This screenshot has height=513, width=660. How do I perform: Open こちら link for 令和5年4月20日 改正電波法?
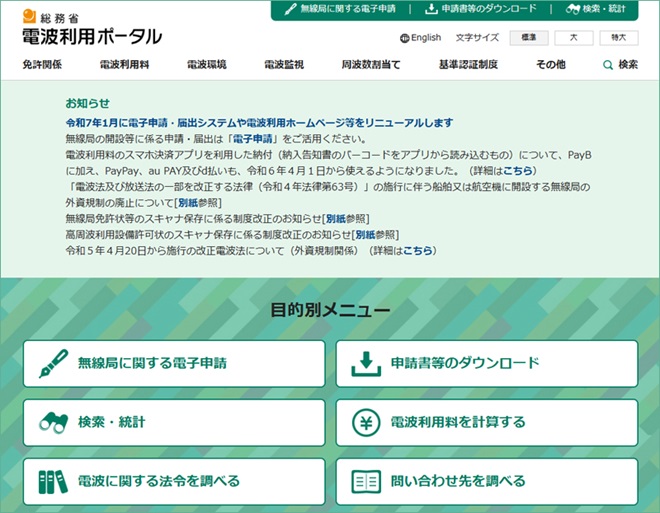coord(418,251)
